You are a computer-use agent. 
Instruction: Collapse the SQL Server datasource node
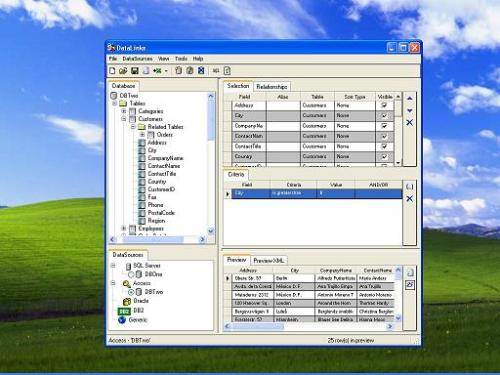coord(113,266)
